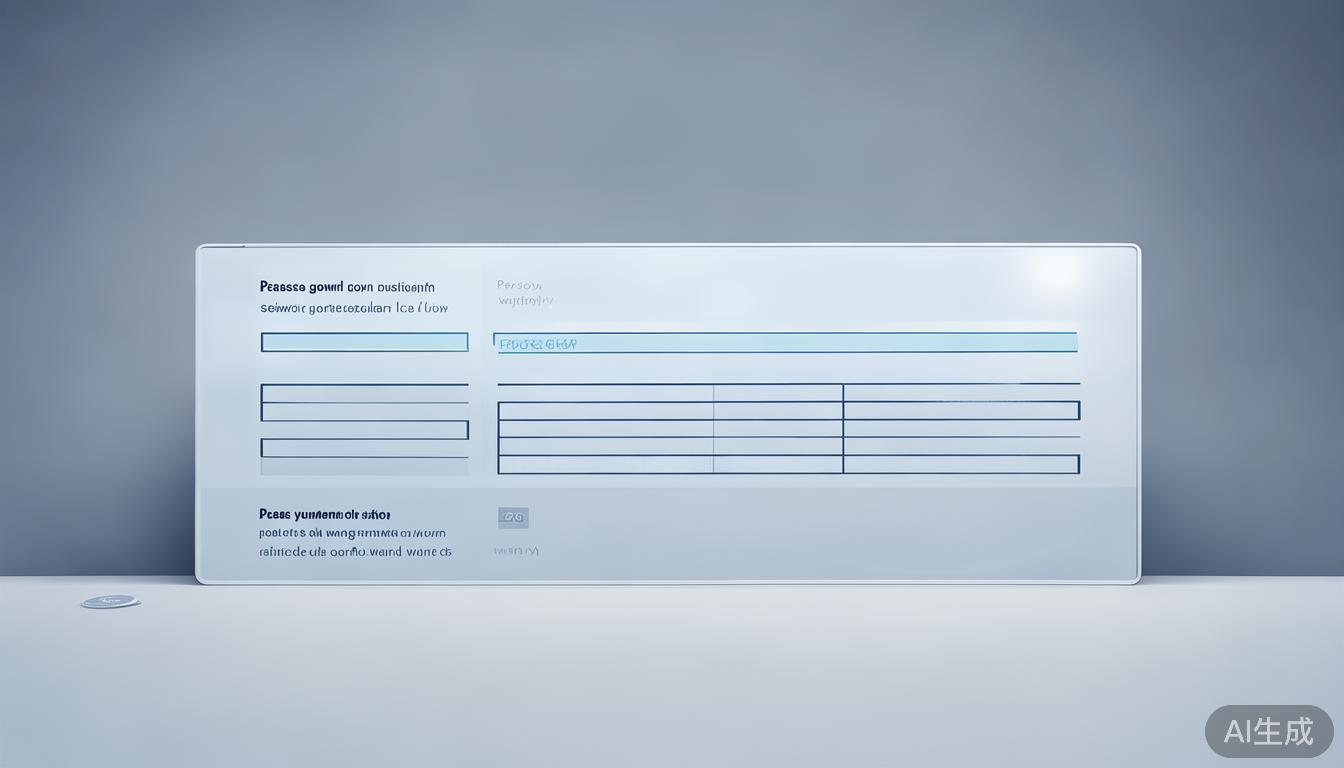Pick the bottom-right cell of the right table
The image size is (1344, 768).
click(961, 464)
